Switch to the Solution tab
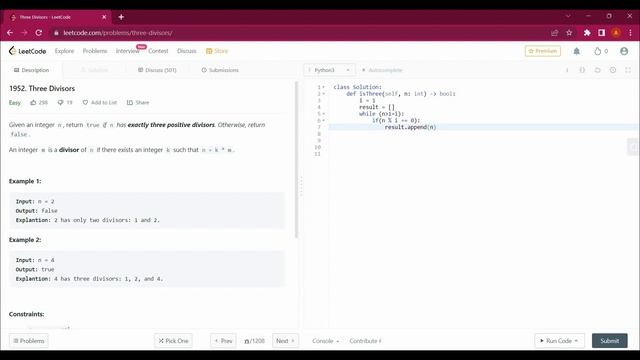Image resolution: width=640 pixels, height=360 pixels. [95, 70]
